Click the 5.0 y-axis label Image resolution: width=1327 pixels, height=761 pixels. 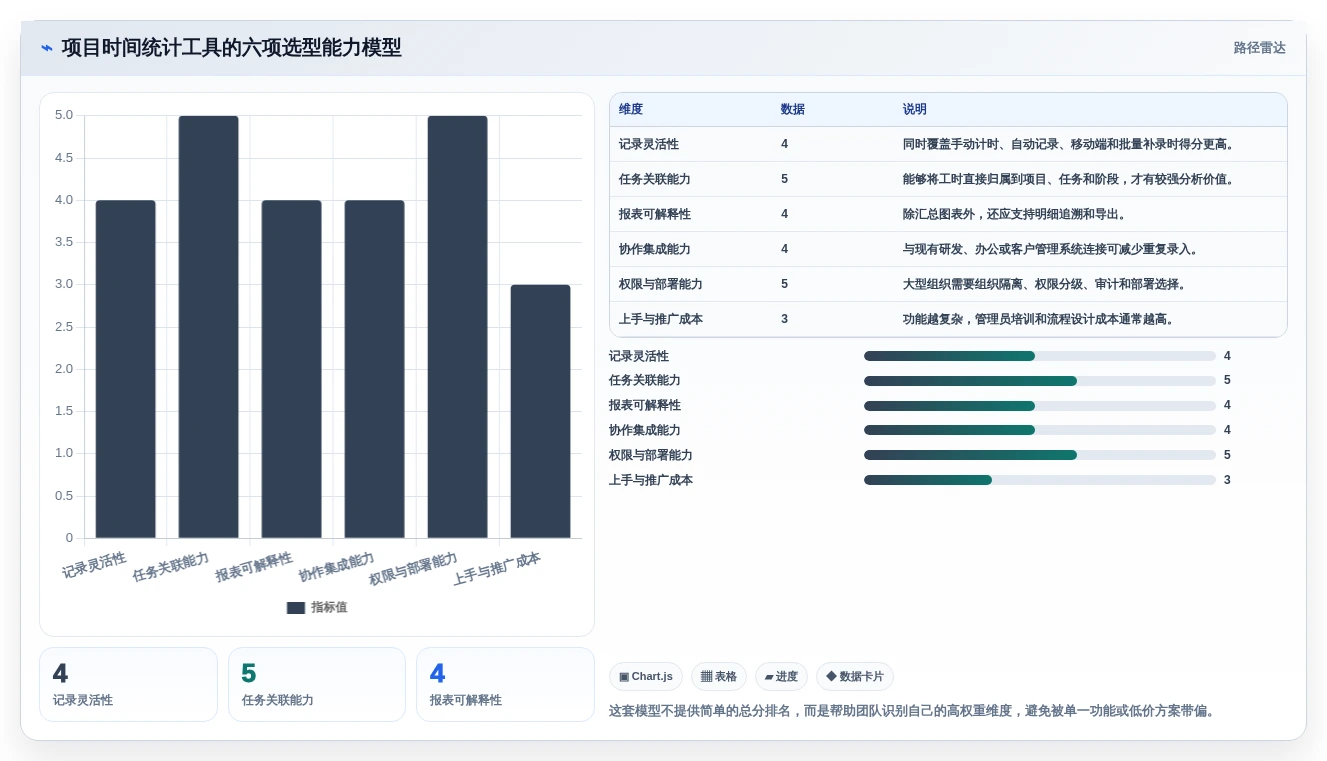coord(64,115)
